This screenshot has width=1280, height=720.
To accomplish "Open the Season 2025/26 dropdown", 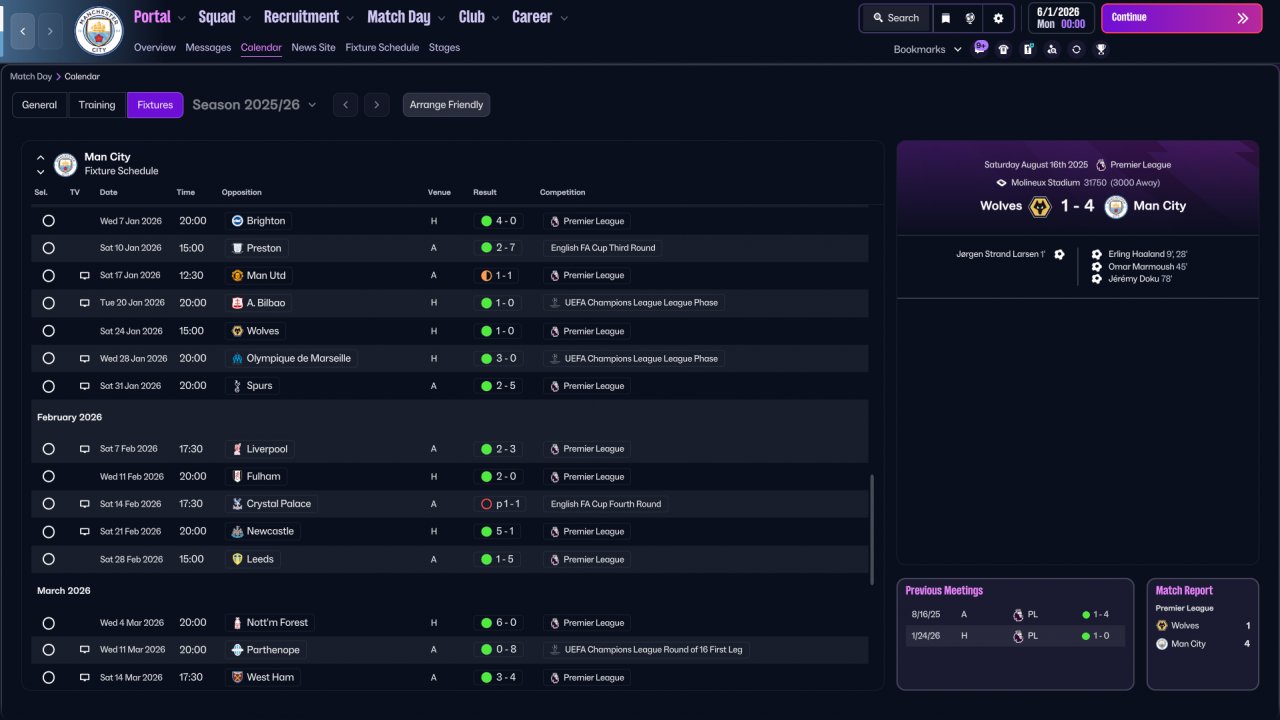I will [255, 105].
